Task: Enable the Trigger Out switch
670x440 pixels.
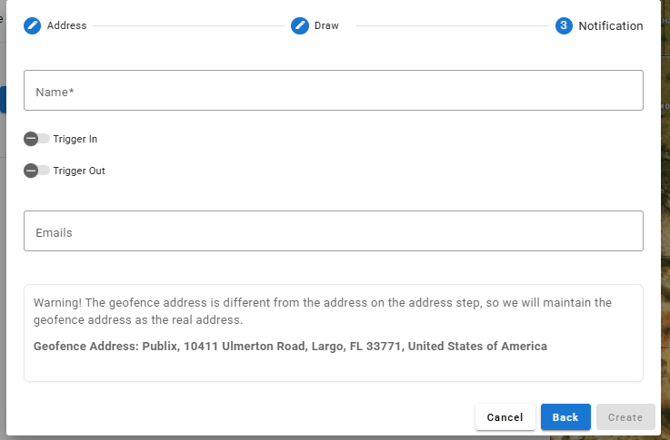Action: click(x=36, y=171)
